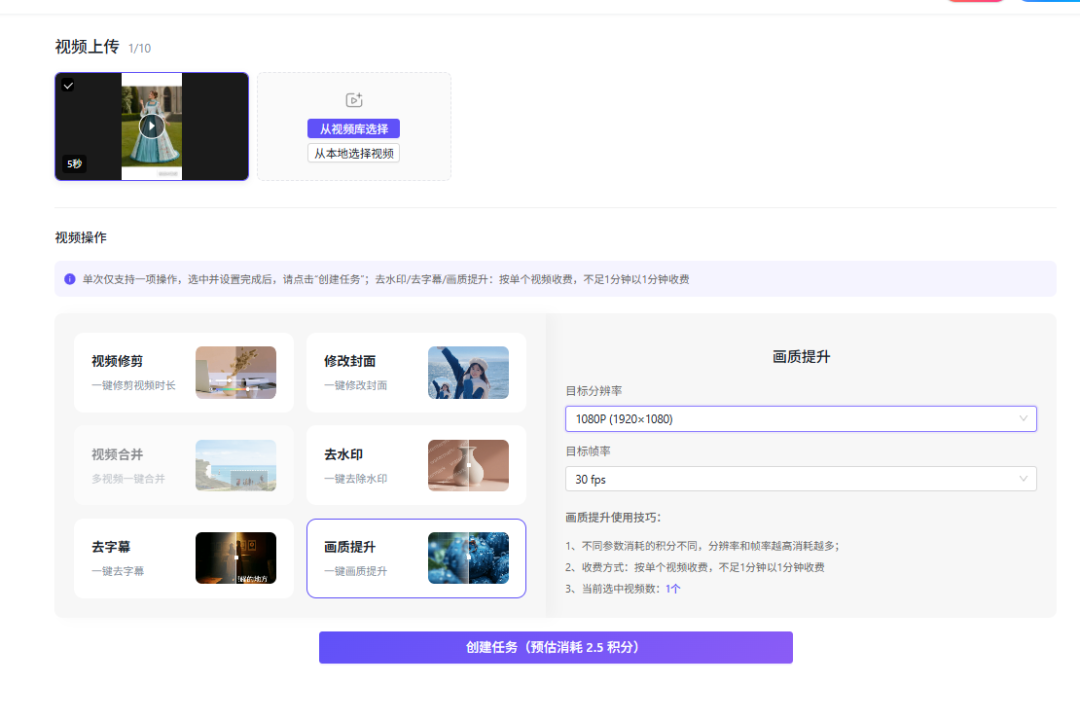Viewport: 1080px width, 720px height.
Task: Open the 目标分辨率 1080P dropdown
Action: (800, 419)
